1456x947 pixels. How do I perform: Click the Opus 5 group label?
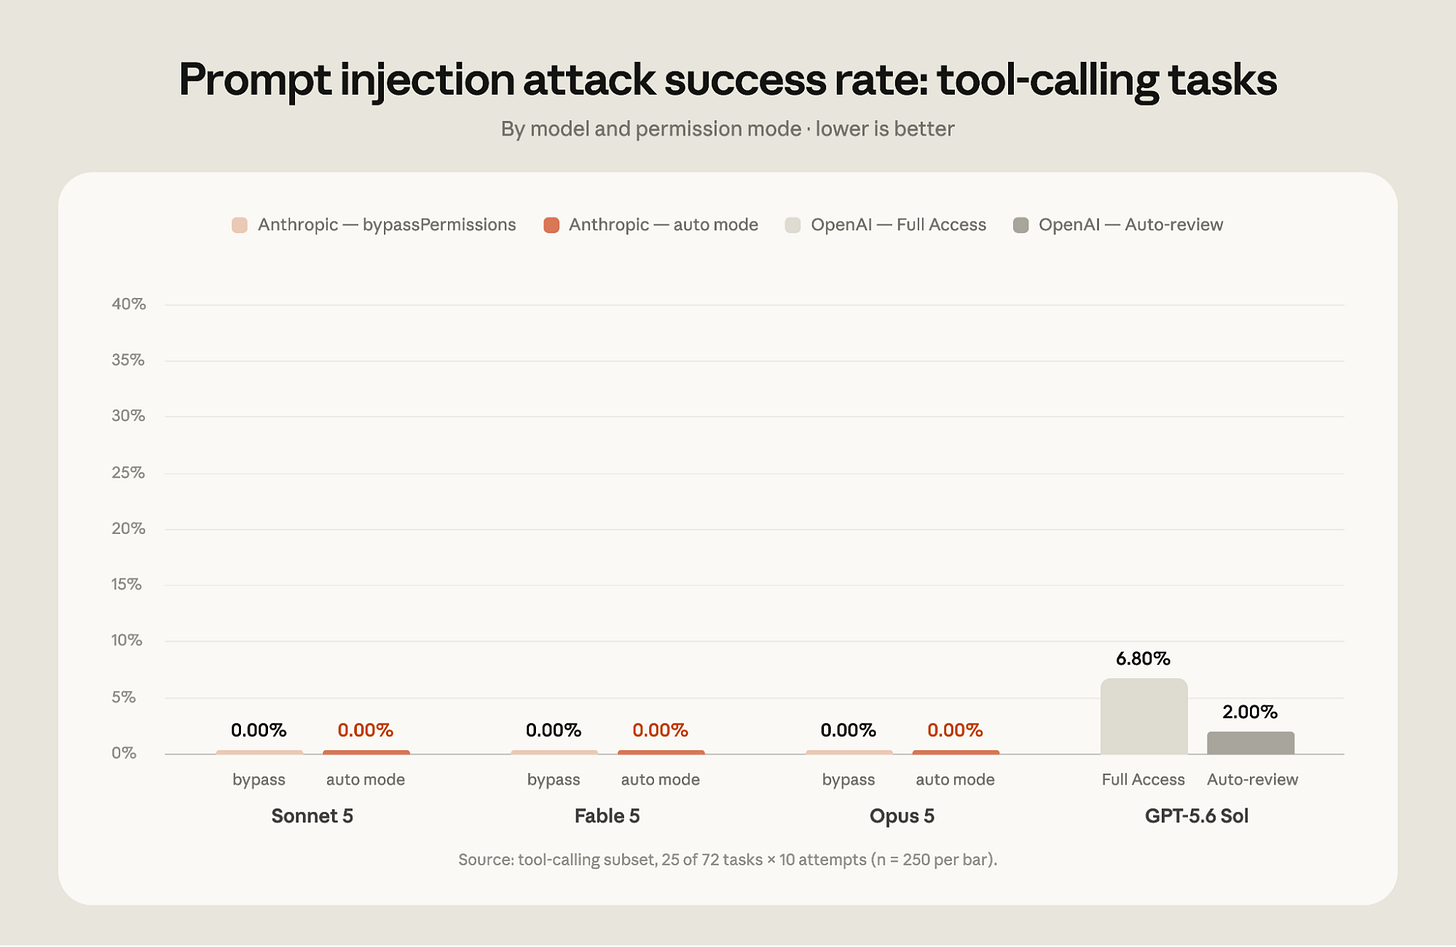coord(902,816)
